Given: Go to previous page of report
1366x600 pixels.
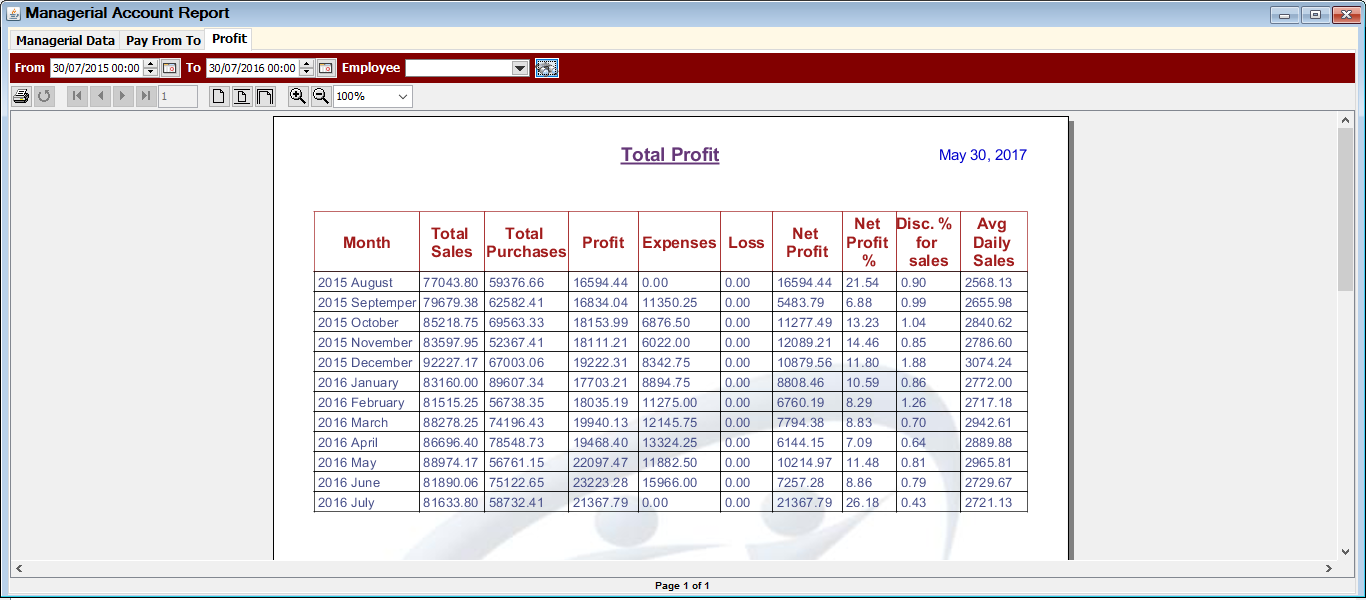Looking at the screenshot, I should [100, 96].
